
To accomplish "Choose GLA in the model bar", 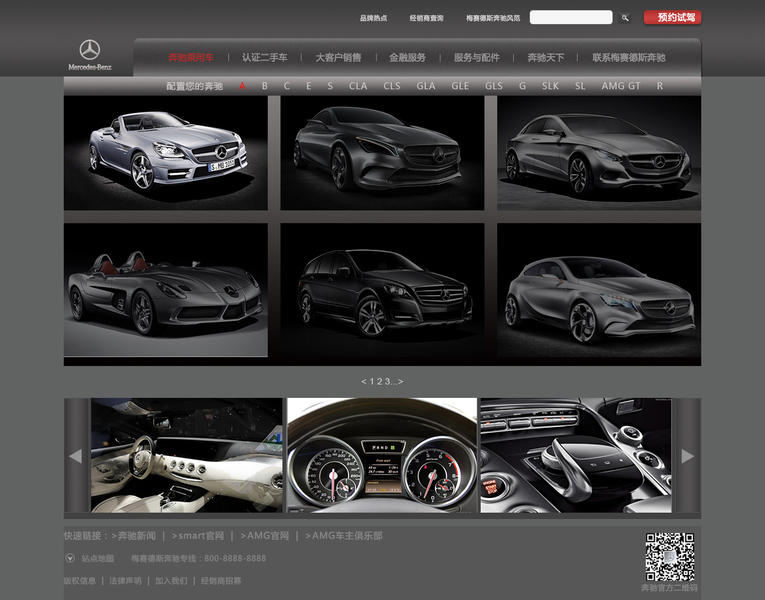I will (x=425, y=86).
